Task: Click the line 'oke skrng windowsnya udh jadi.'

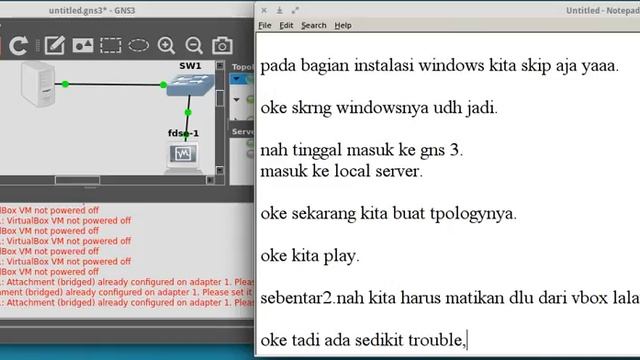Action: (379, 108)
